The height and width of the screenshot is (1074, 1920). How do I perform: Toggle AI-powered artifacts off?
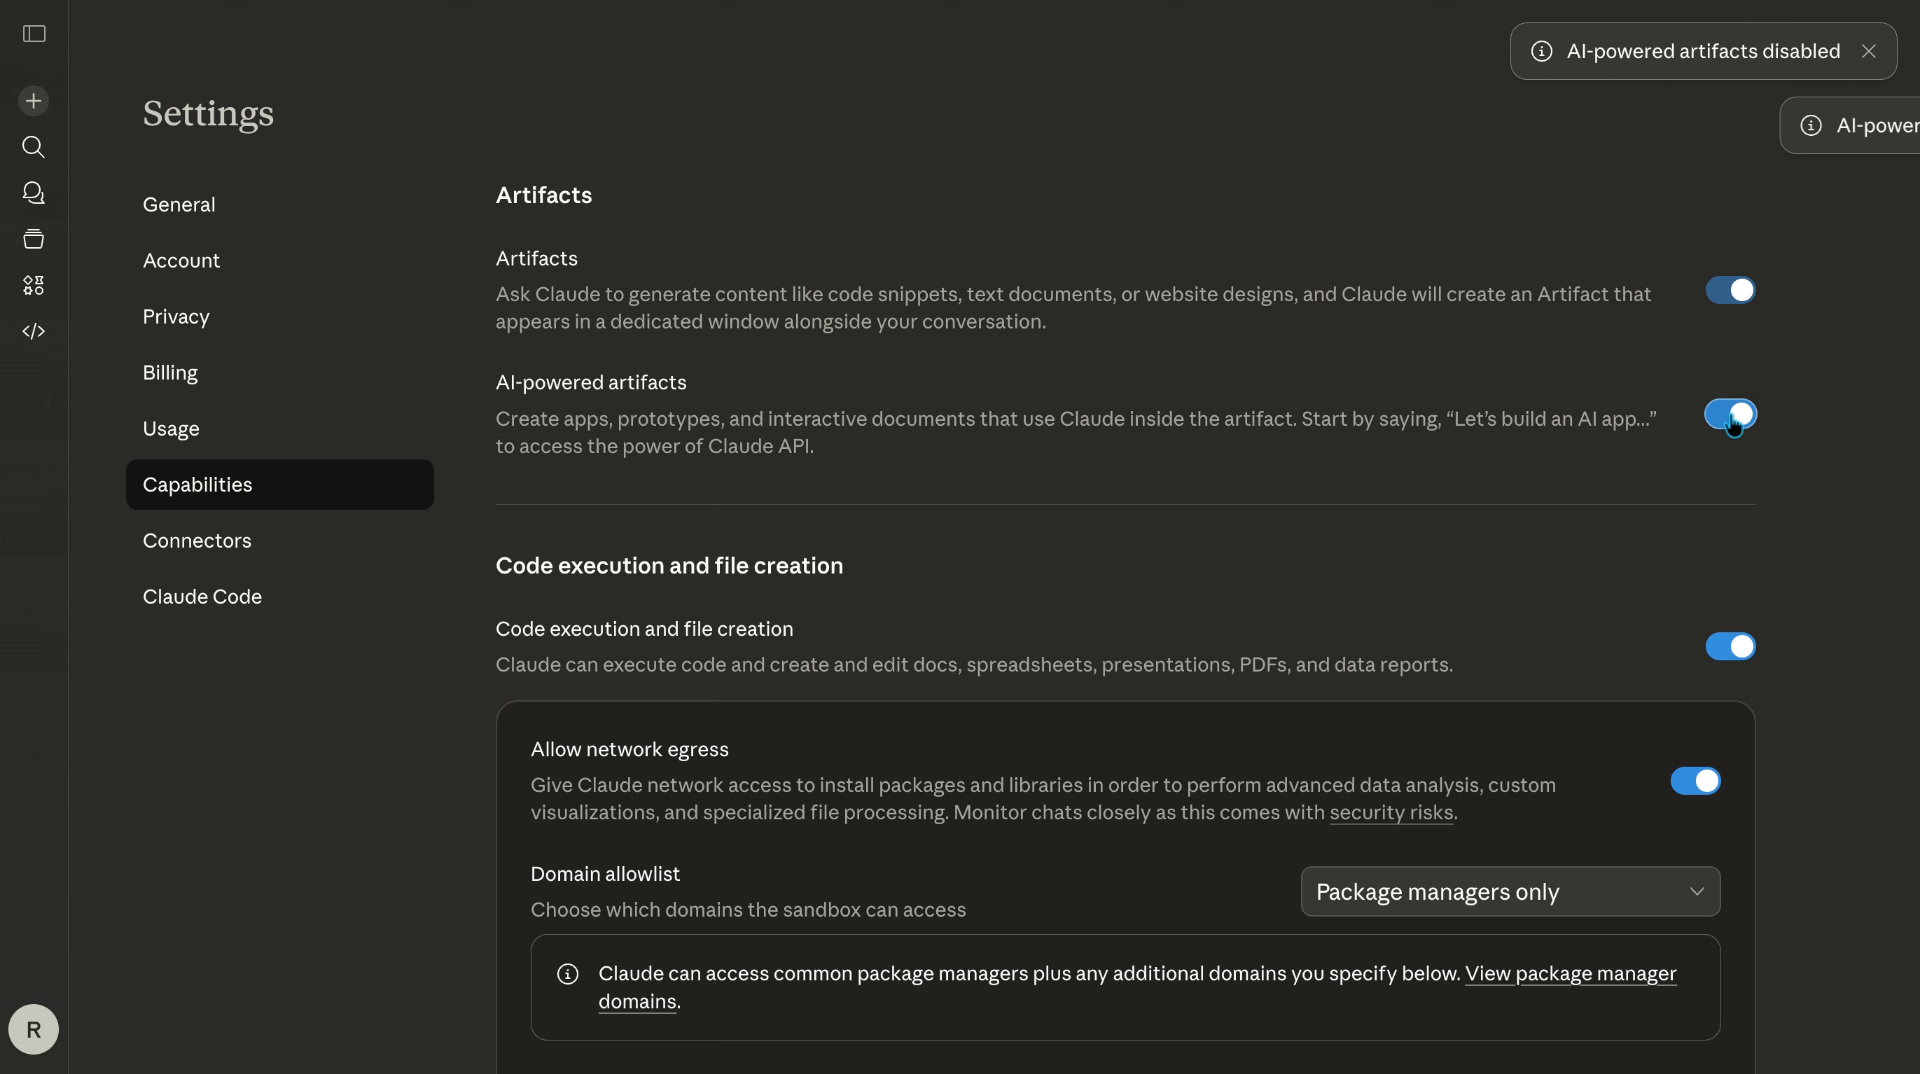pyautogui.click(x=1730, y=415)
